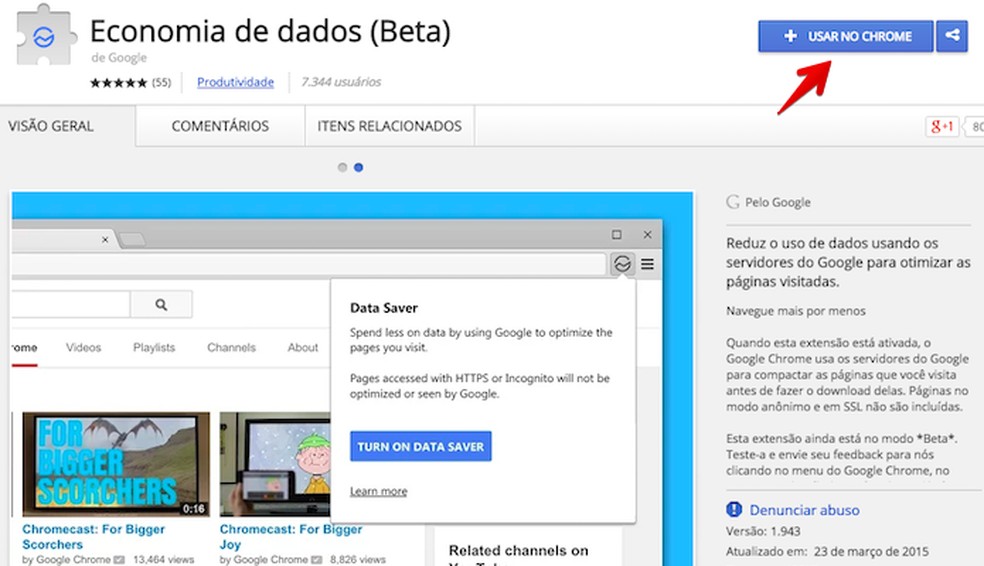Screen dimensions: 984x566
Task: Click the Videos tab in screenshot
Action: click(x=83, y=348)
